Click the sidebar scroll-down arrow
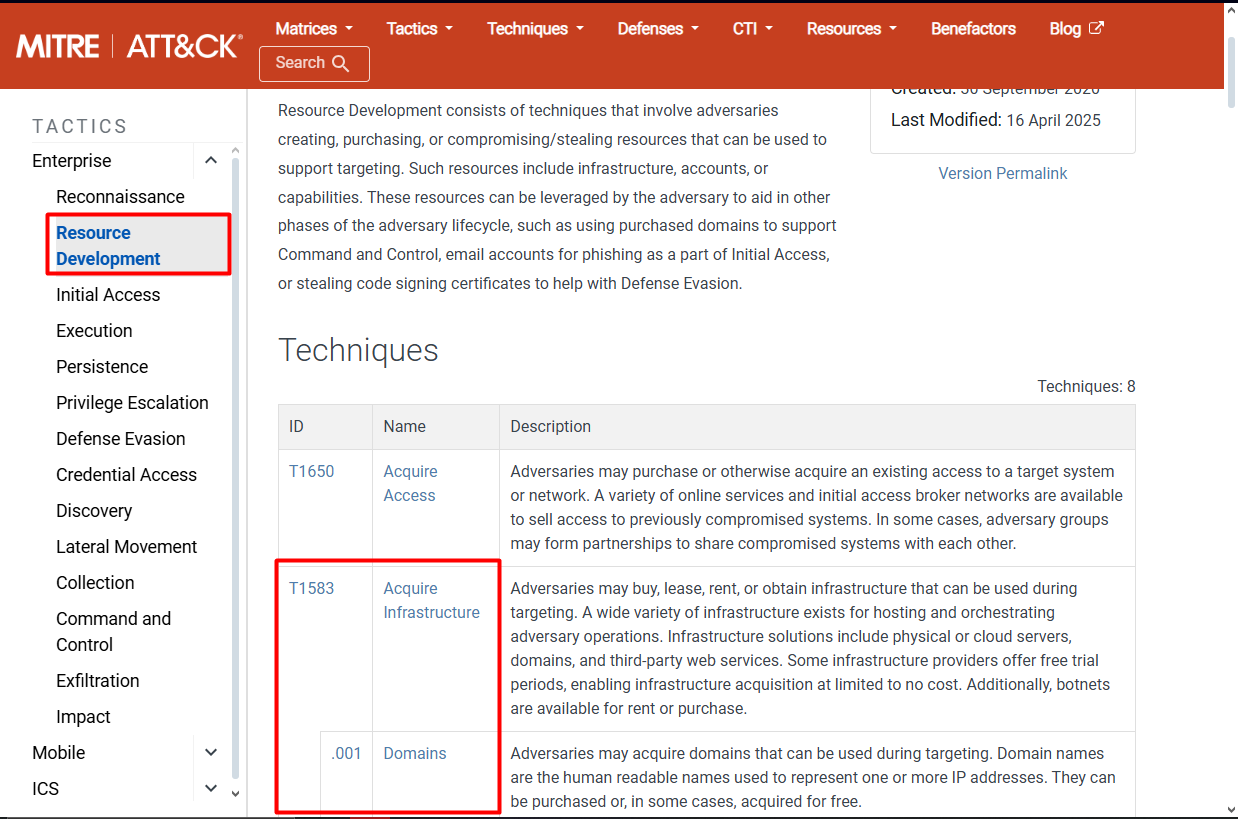 [236, 793]
